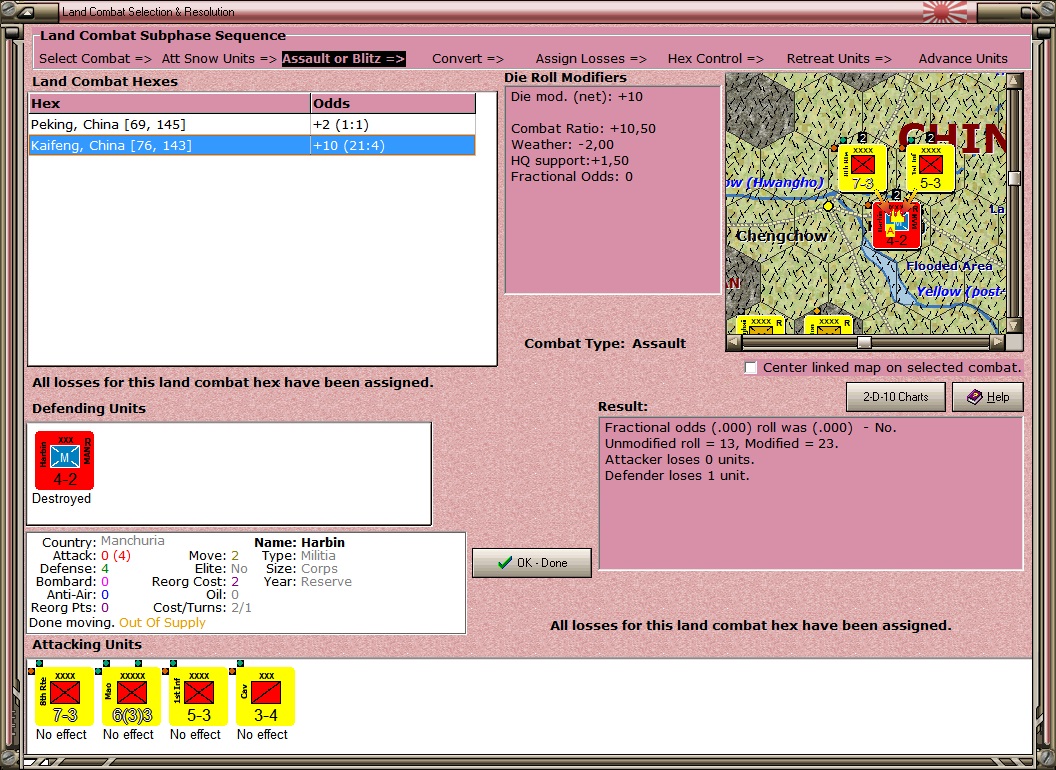Click the Convert subphase step
1056x770 pixels.
(x=467, y=59)
